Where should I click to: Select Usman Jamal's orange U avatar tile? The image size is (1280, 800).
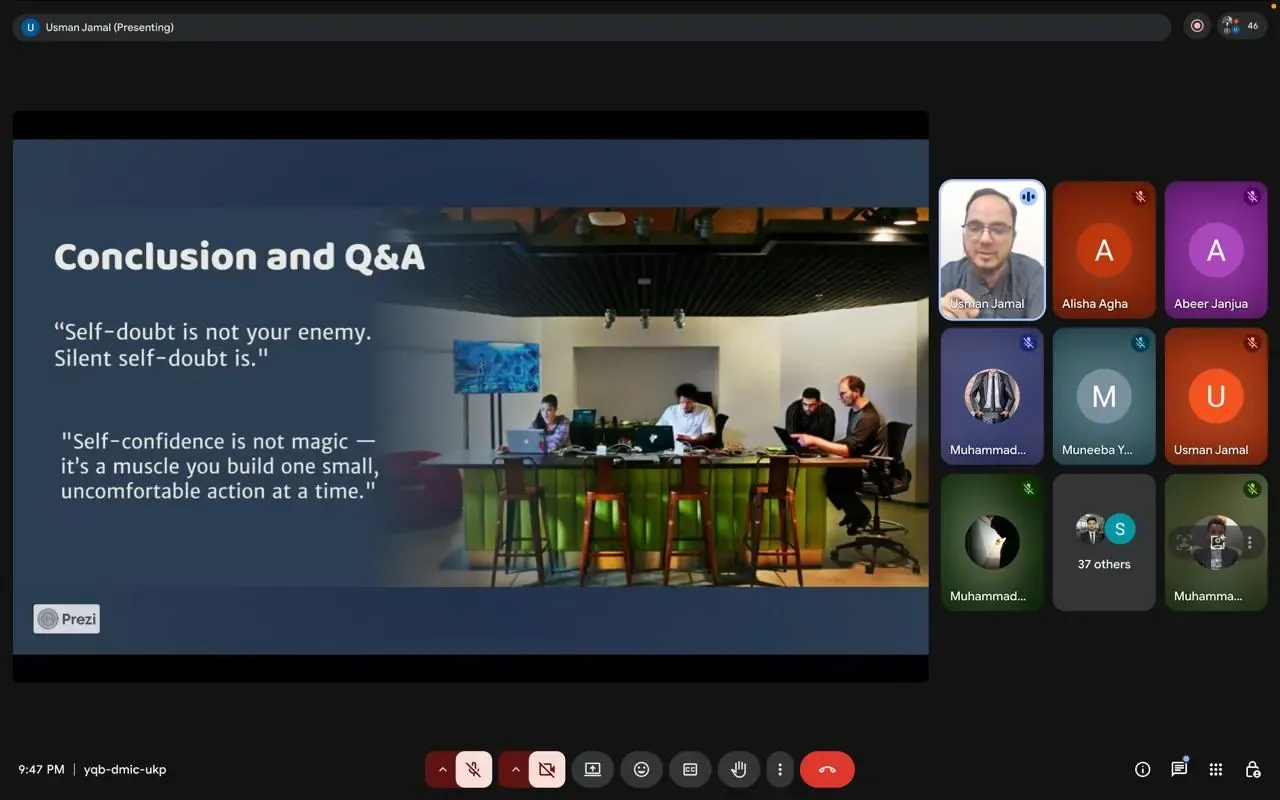coord(1216,396)
